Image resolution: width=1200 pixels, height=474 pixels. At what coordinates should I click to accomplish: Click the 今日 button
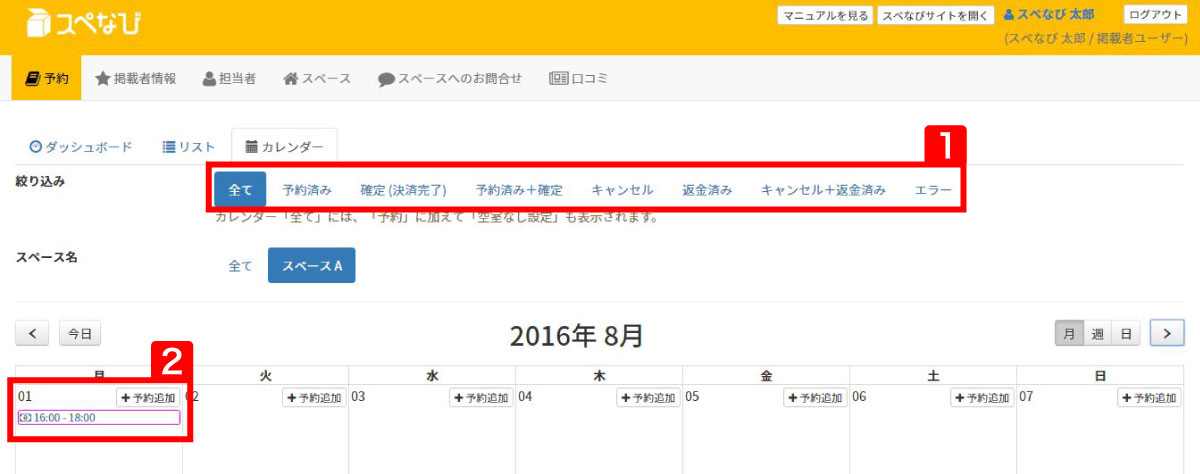coord(80,333)
